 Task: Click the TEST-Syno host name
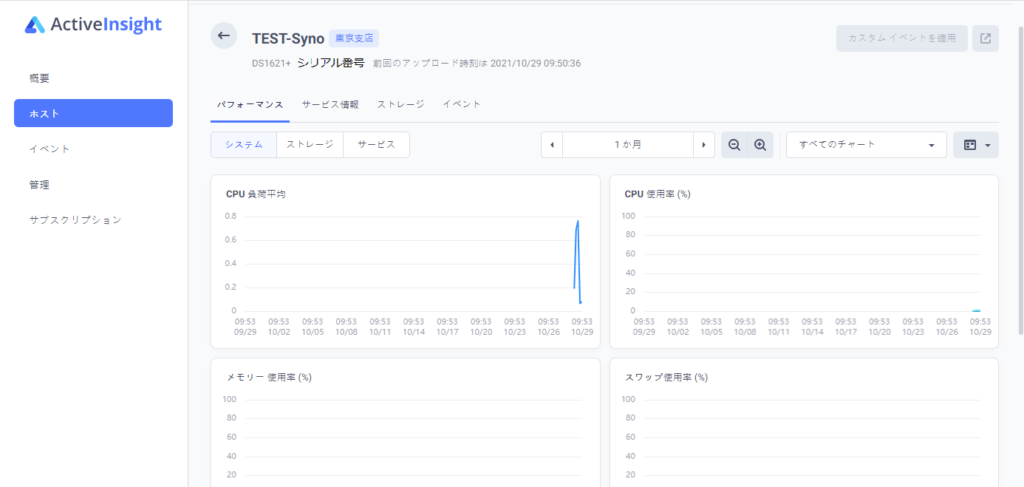point(288,39)
